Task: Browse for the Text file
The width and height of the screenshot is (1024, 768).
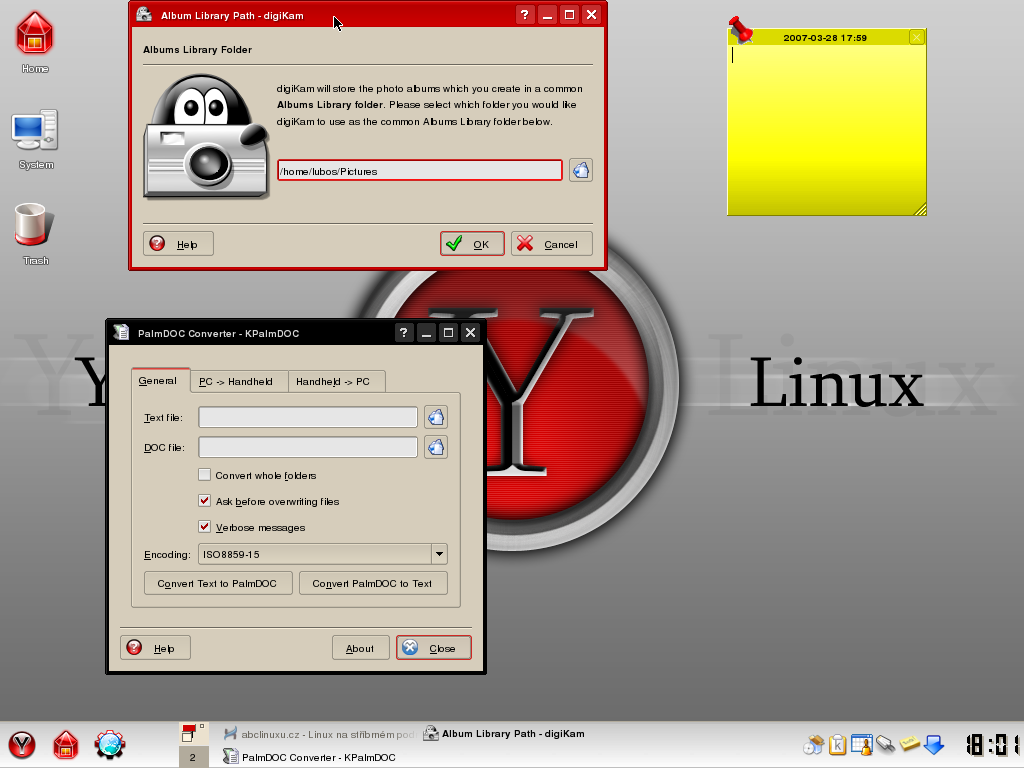Action: (436, 417)
